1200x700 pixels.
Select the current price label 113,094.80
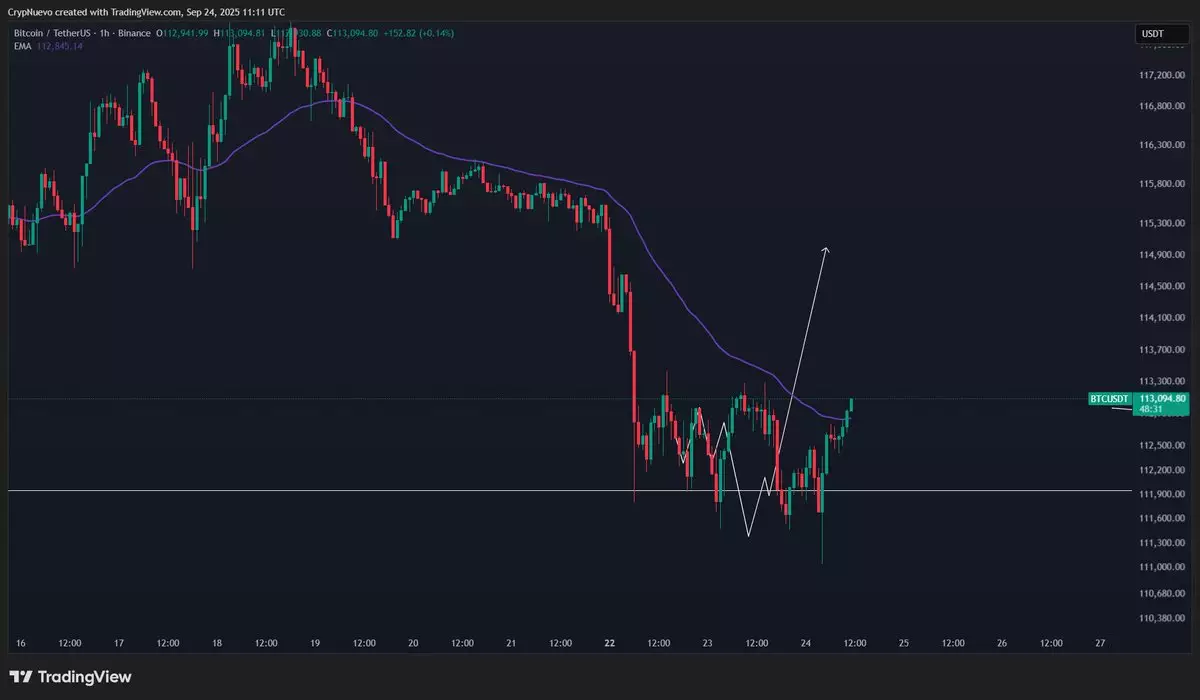coord(1162,398)
